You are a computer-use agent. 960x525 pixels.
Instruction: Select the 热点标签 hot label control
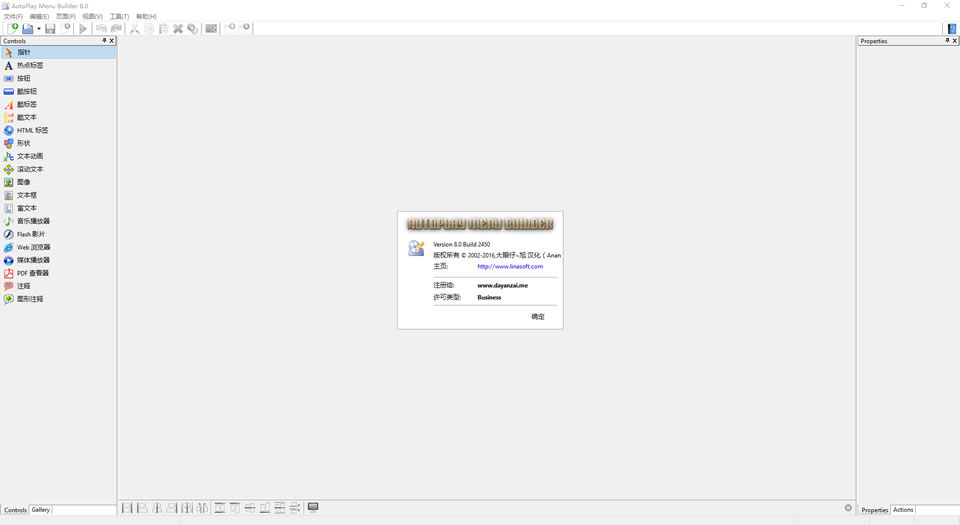[x=58, y=65]
